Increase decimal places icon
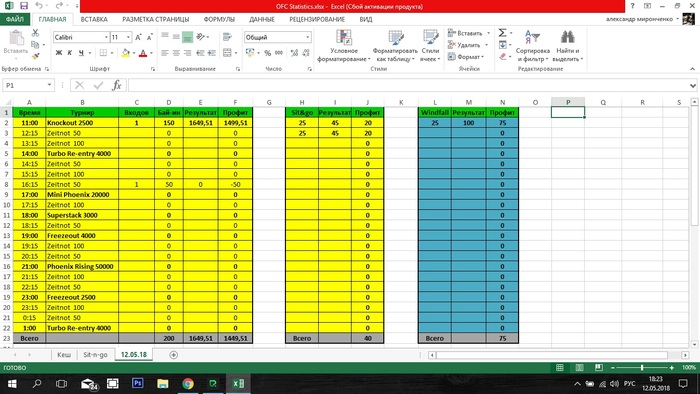The width and height of the screenshot is (700, 394). pos(294,53)
